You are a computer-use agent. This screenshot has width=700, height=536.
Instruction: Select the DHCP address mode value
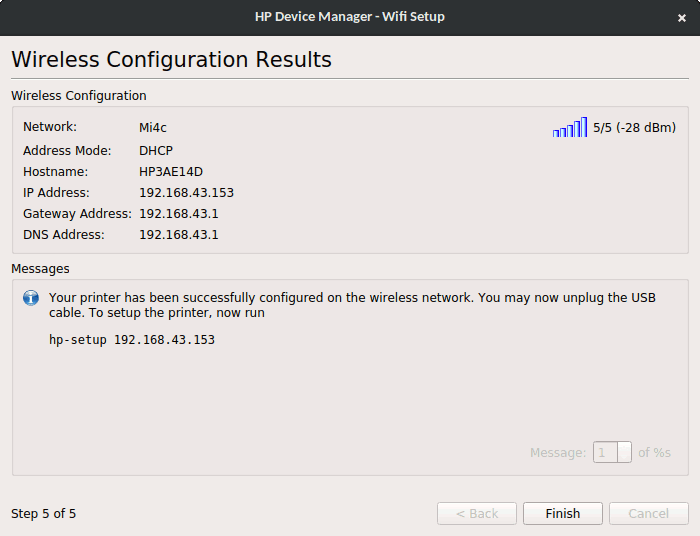tap(156, 151)
